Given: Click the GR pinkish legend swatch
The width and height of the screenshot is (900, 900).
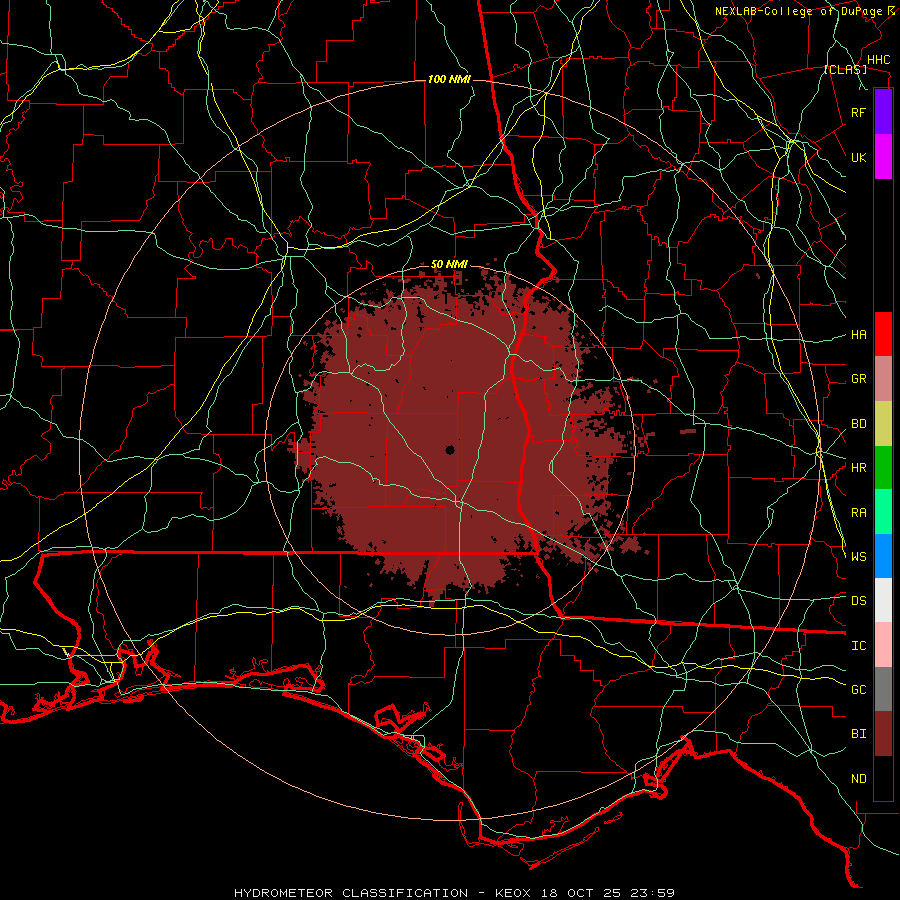Looking at the screenshot, I should (x=883, y=379).
